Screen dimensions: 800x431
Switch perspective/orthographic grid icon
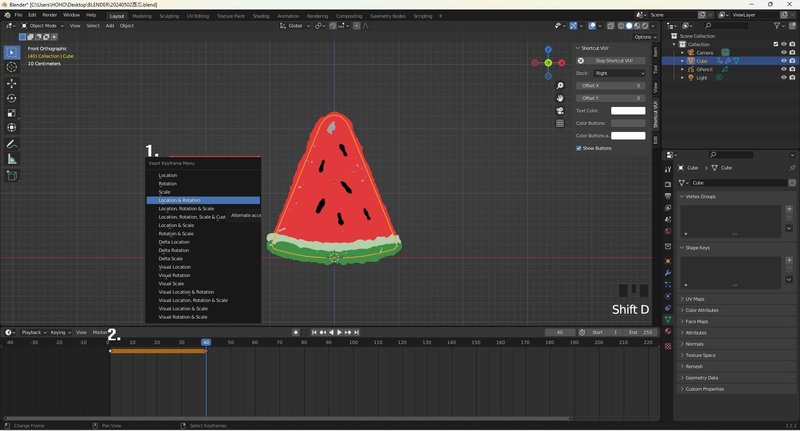tap(560, 123)
